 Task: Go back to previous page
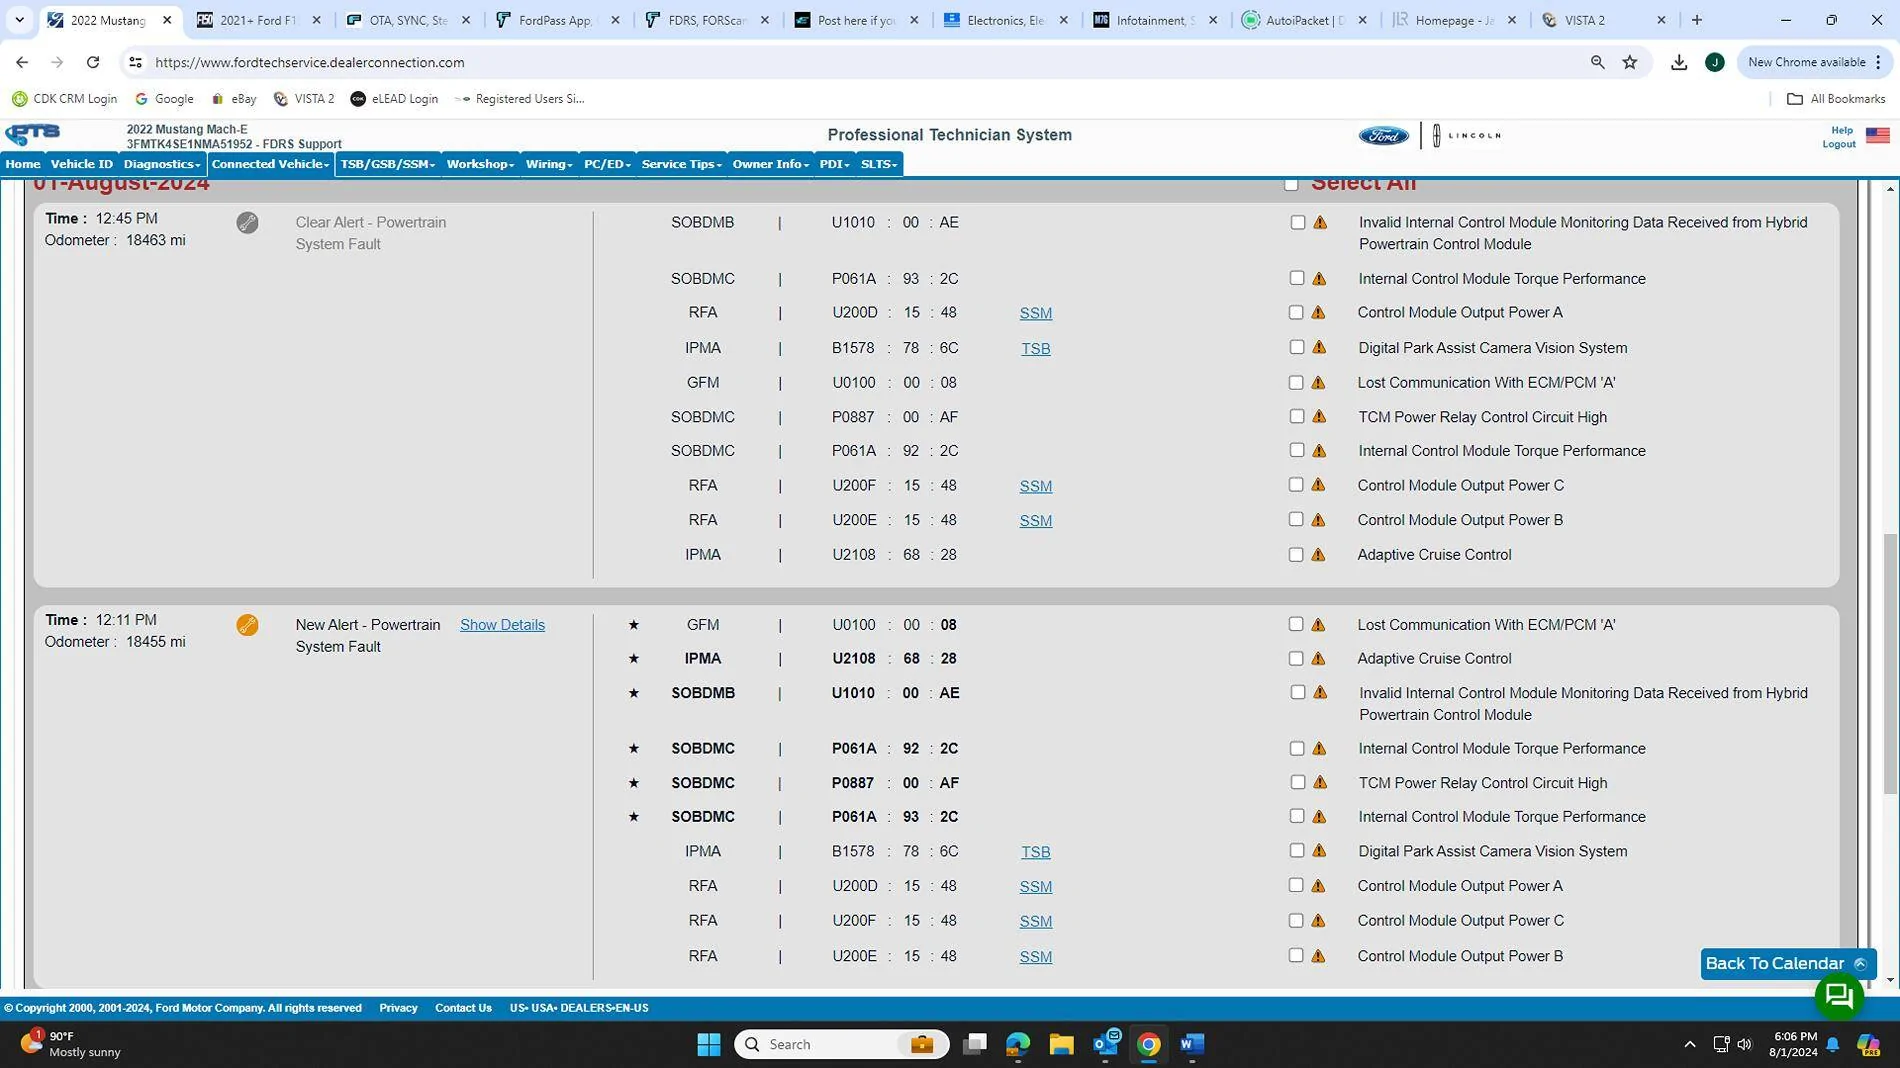22,62
